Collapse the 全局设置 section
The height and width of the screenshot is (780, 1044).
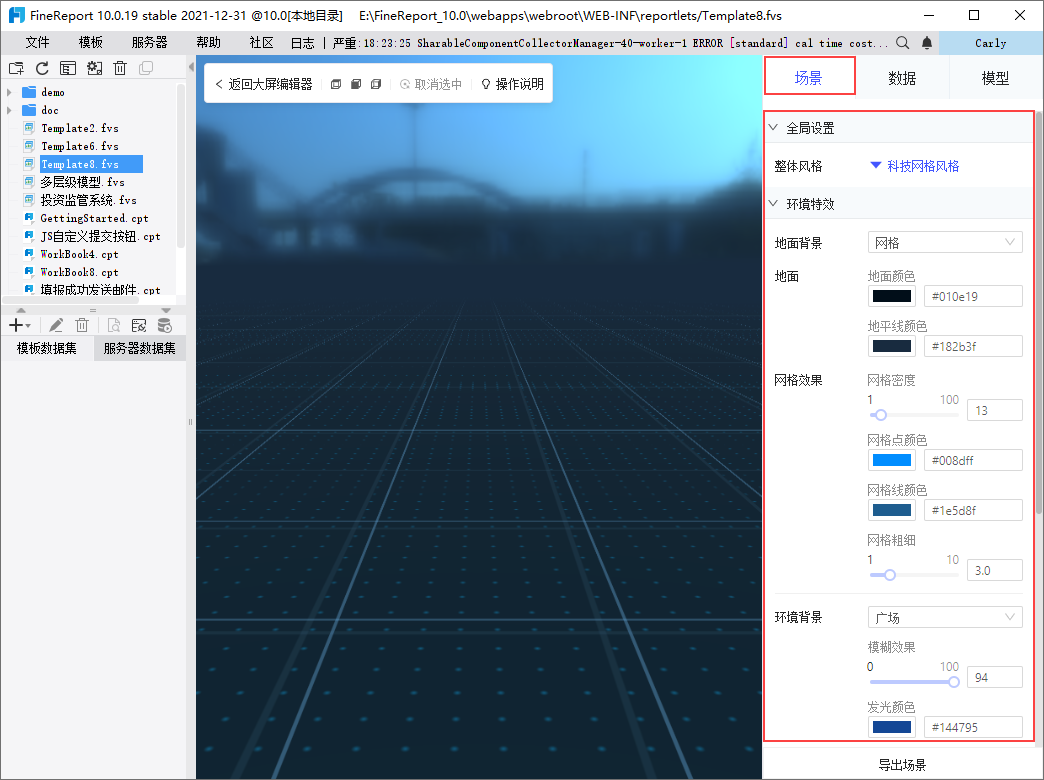(x=773, y=127)
